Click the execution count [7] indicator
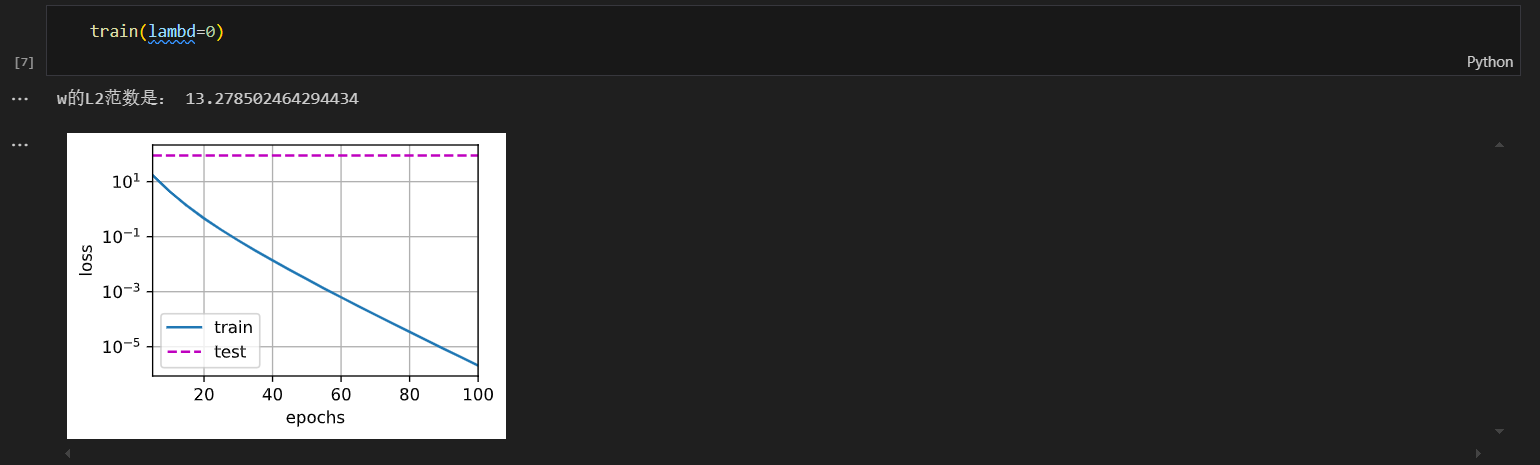Screen dimensions: 1540x465 click(x=24, y=62)
